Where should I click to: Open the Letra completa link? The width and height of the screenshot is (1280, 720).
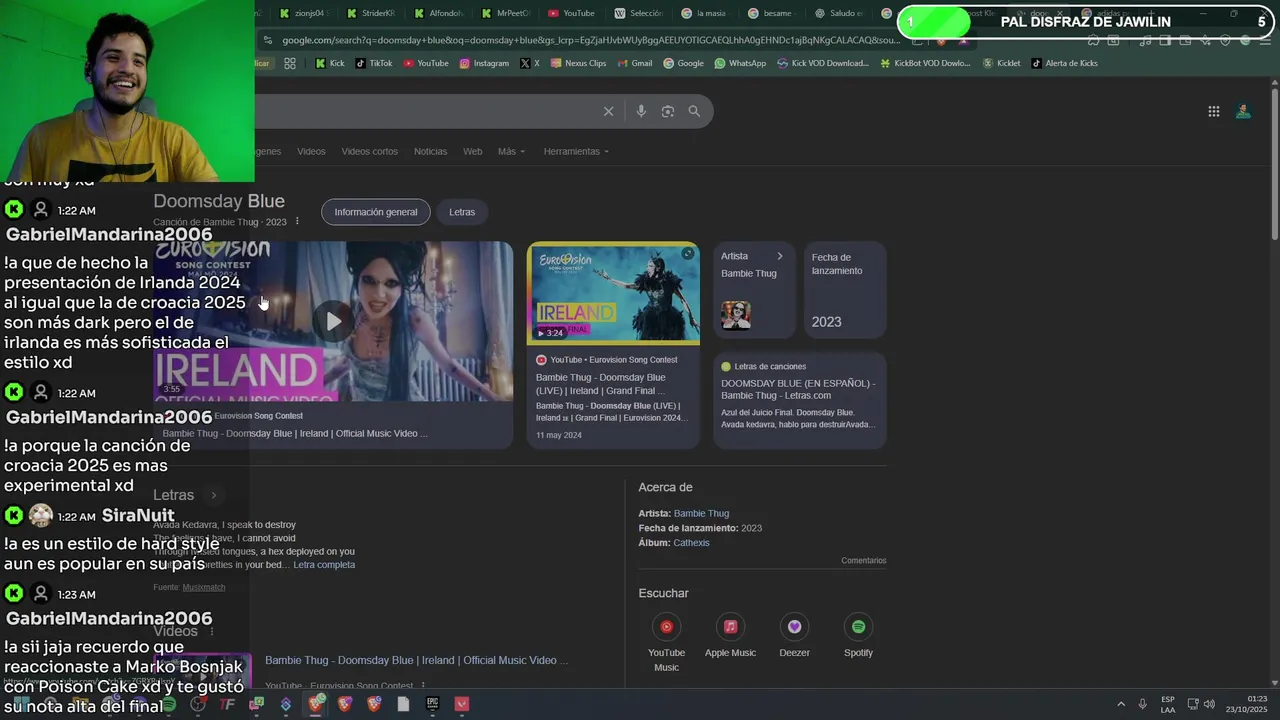pyautogui.click(x=324, y=565)
